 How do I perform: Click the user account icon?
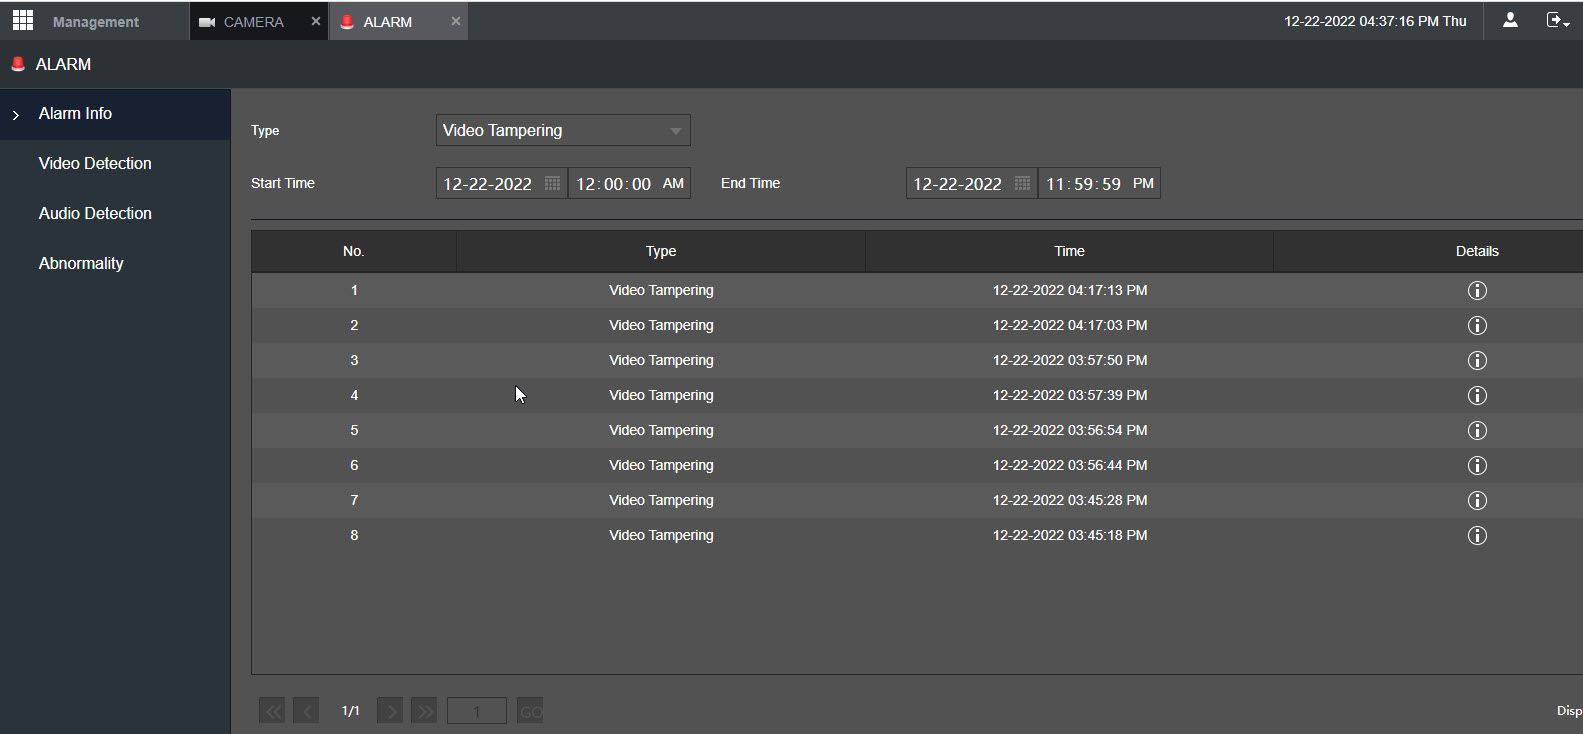point(1510,20)
